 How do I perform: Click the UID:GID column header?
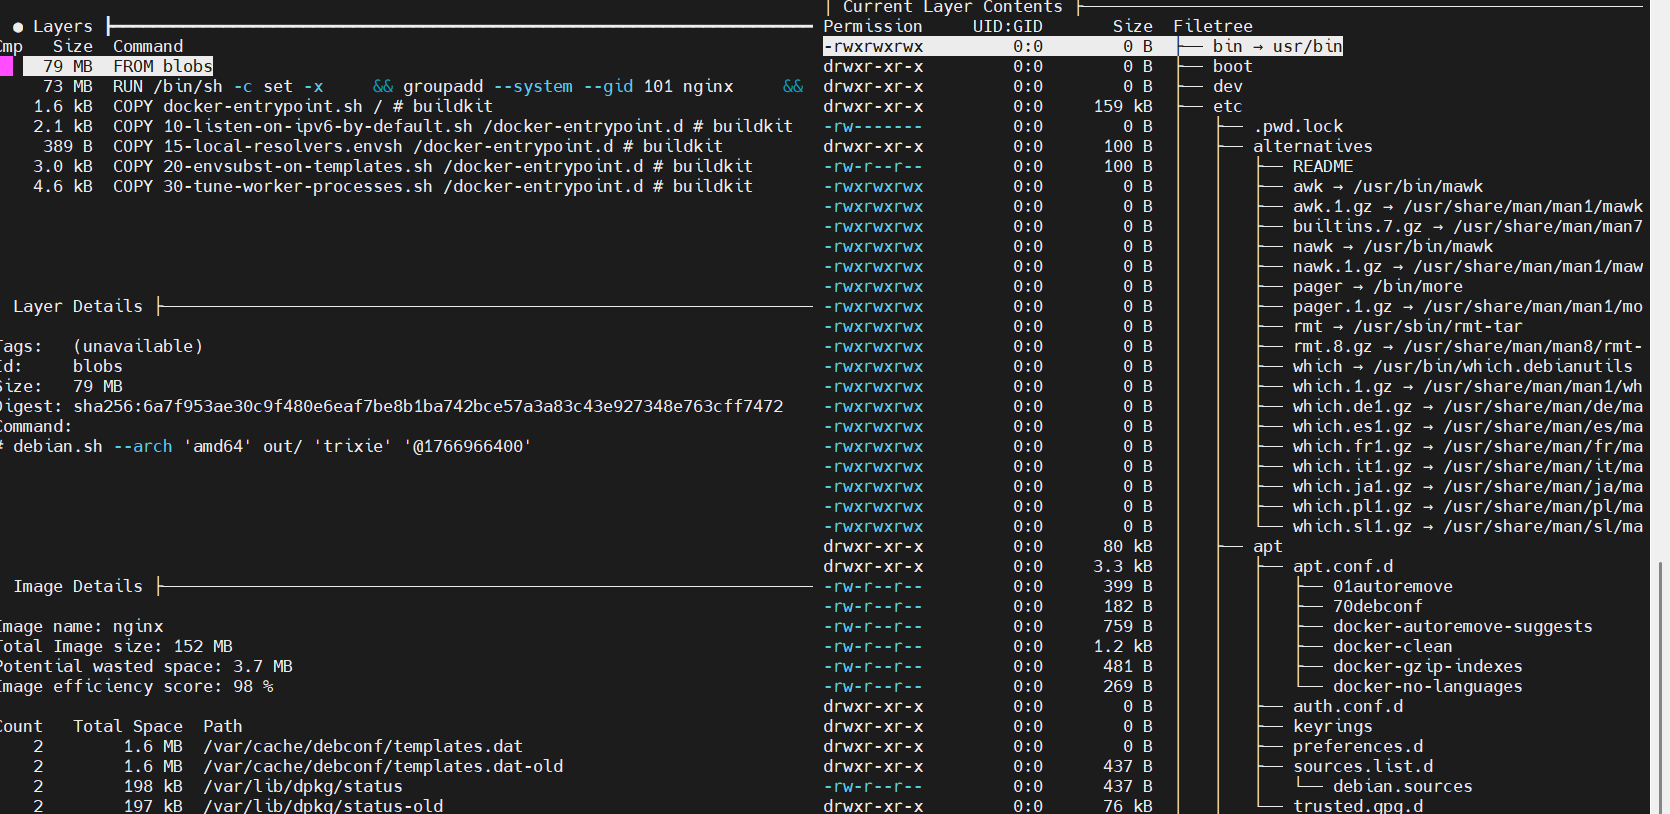coord(1008,26)
